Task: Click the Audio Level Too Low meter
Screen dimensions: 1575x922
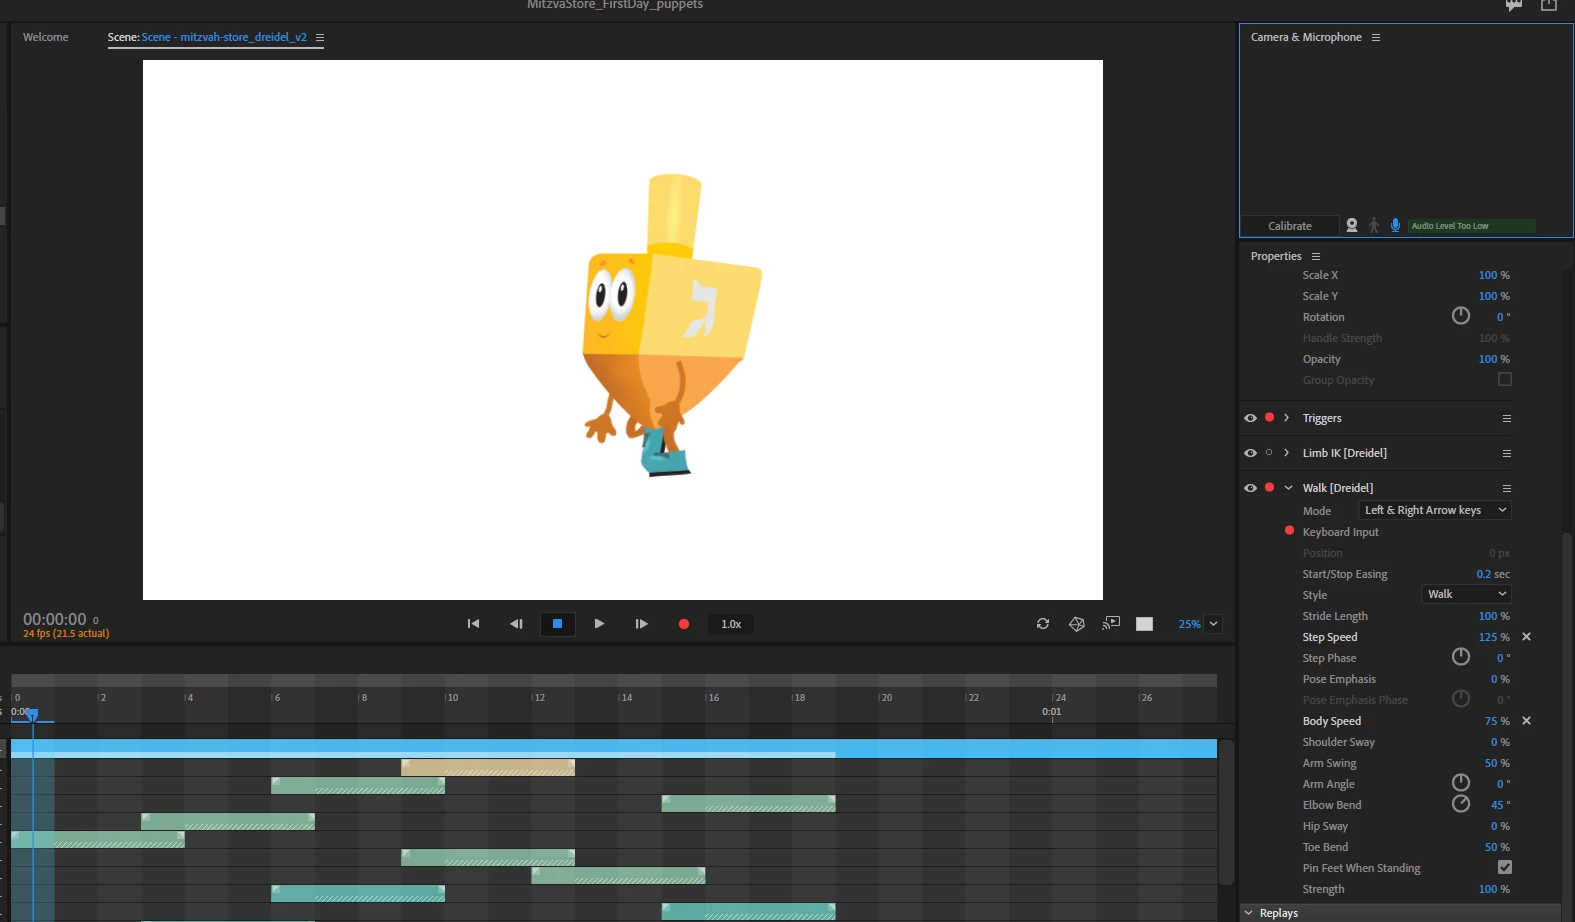Action: coord(1472,226)
